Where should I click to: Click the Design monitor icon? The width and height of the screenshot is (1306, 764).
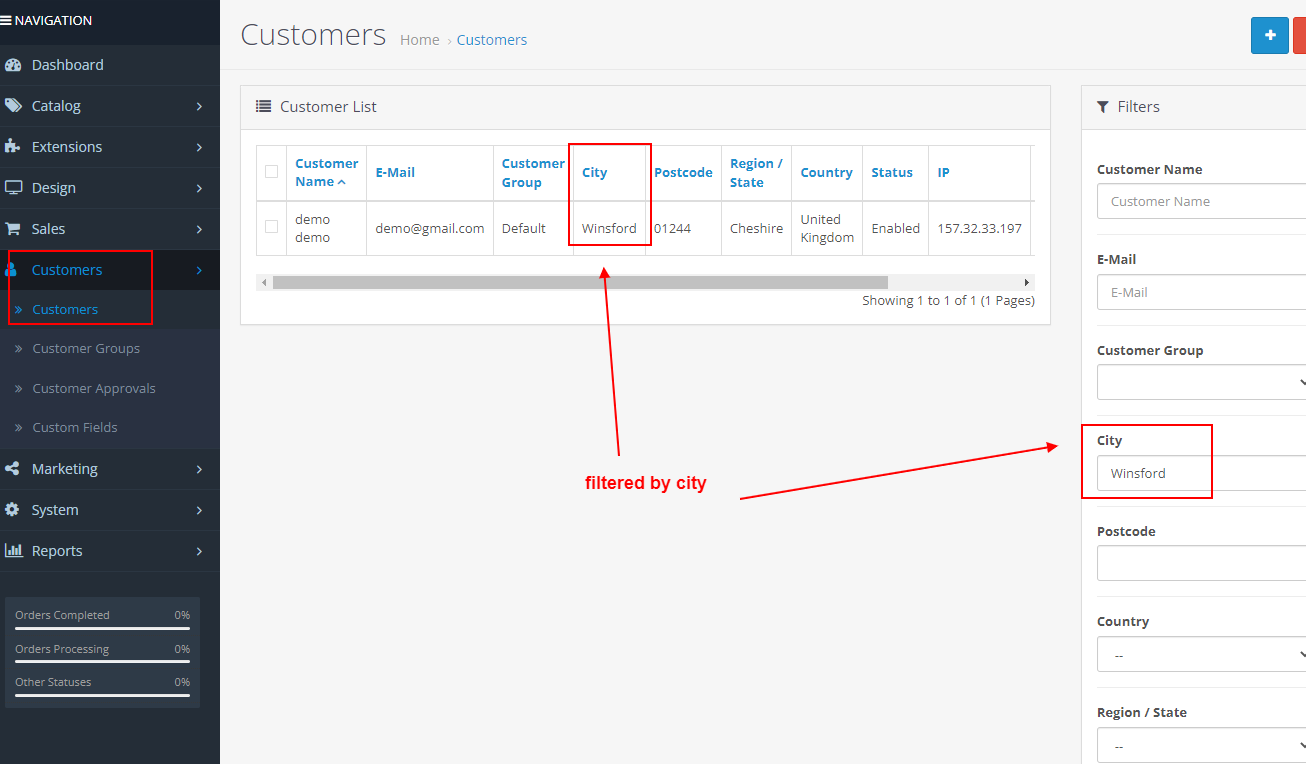tap(13, 188)
